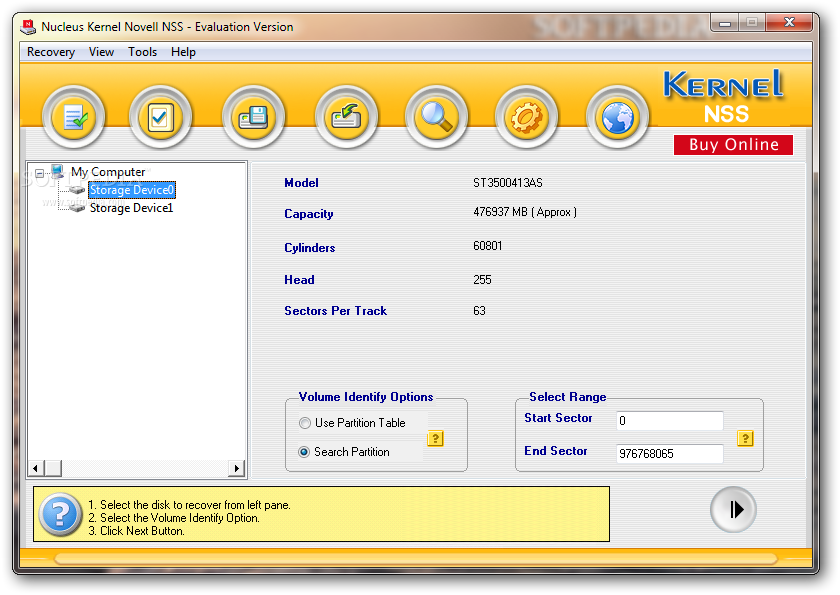Click the My Computer icon in the tree
Image resolution: width=840 pixels, height=595 pixels.
[x=58, y=171]
